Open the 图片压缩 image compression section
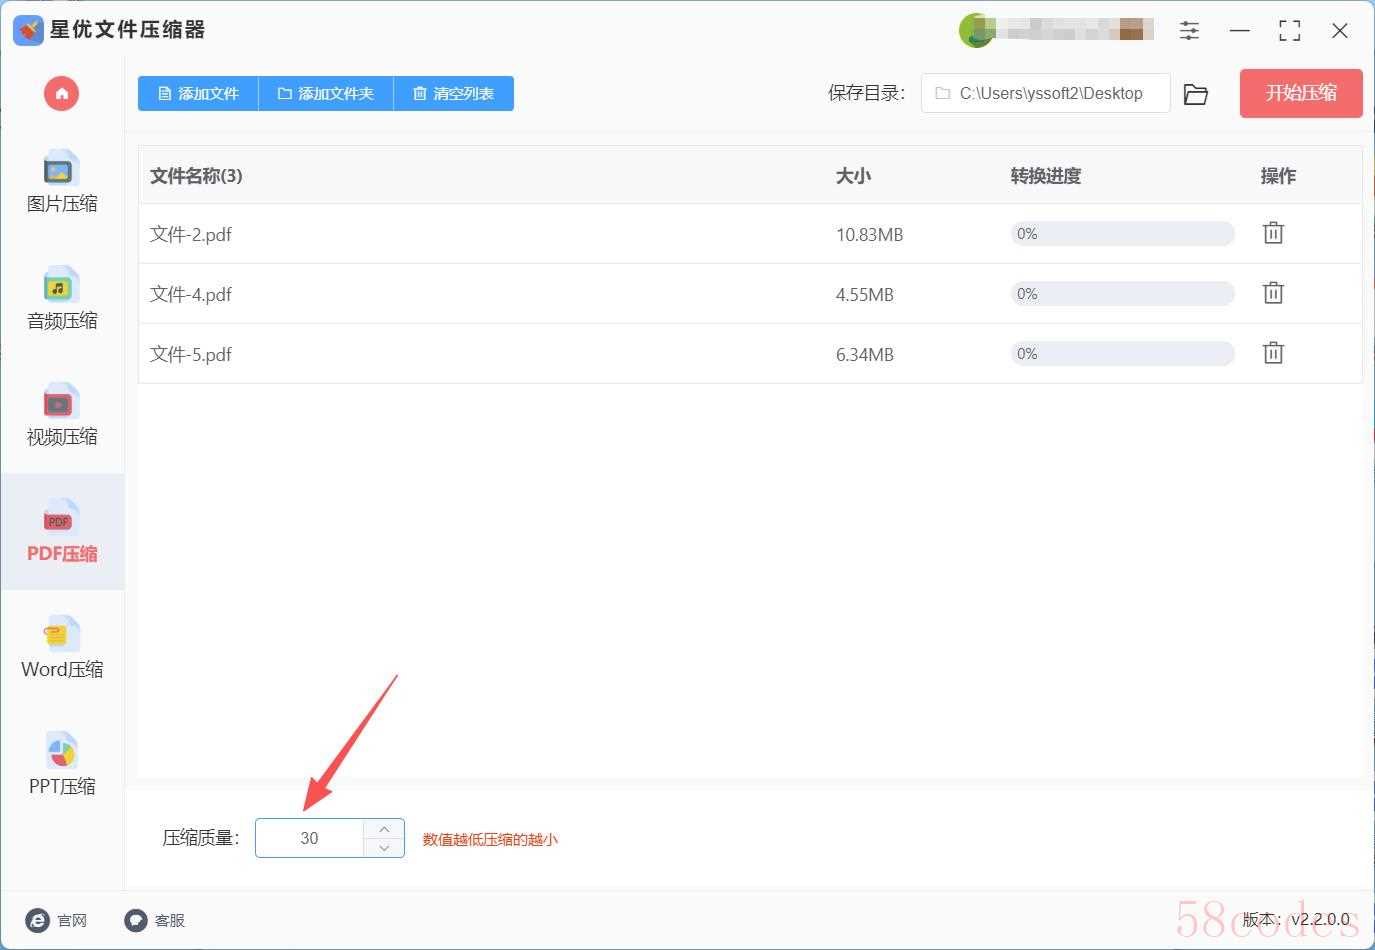1375x950 pixels. click(61, 182)
